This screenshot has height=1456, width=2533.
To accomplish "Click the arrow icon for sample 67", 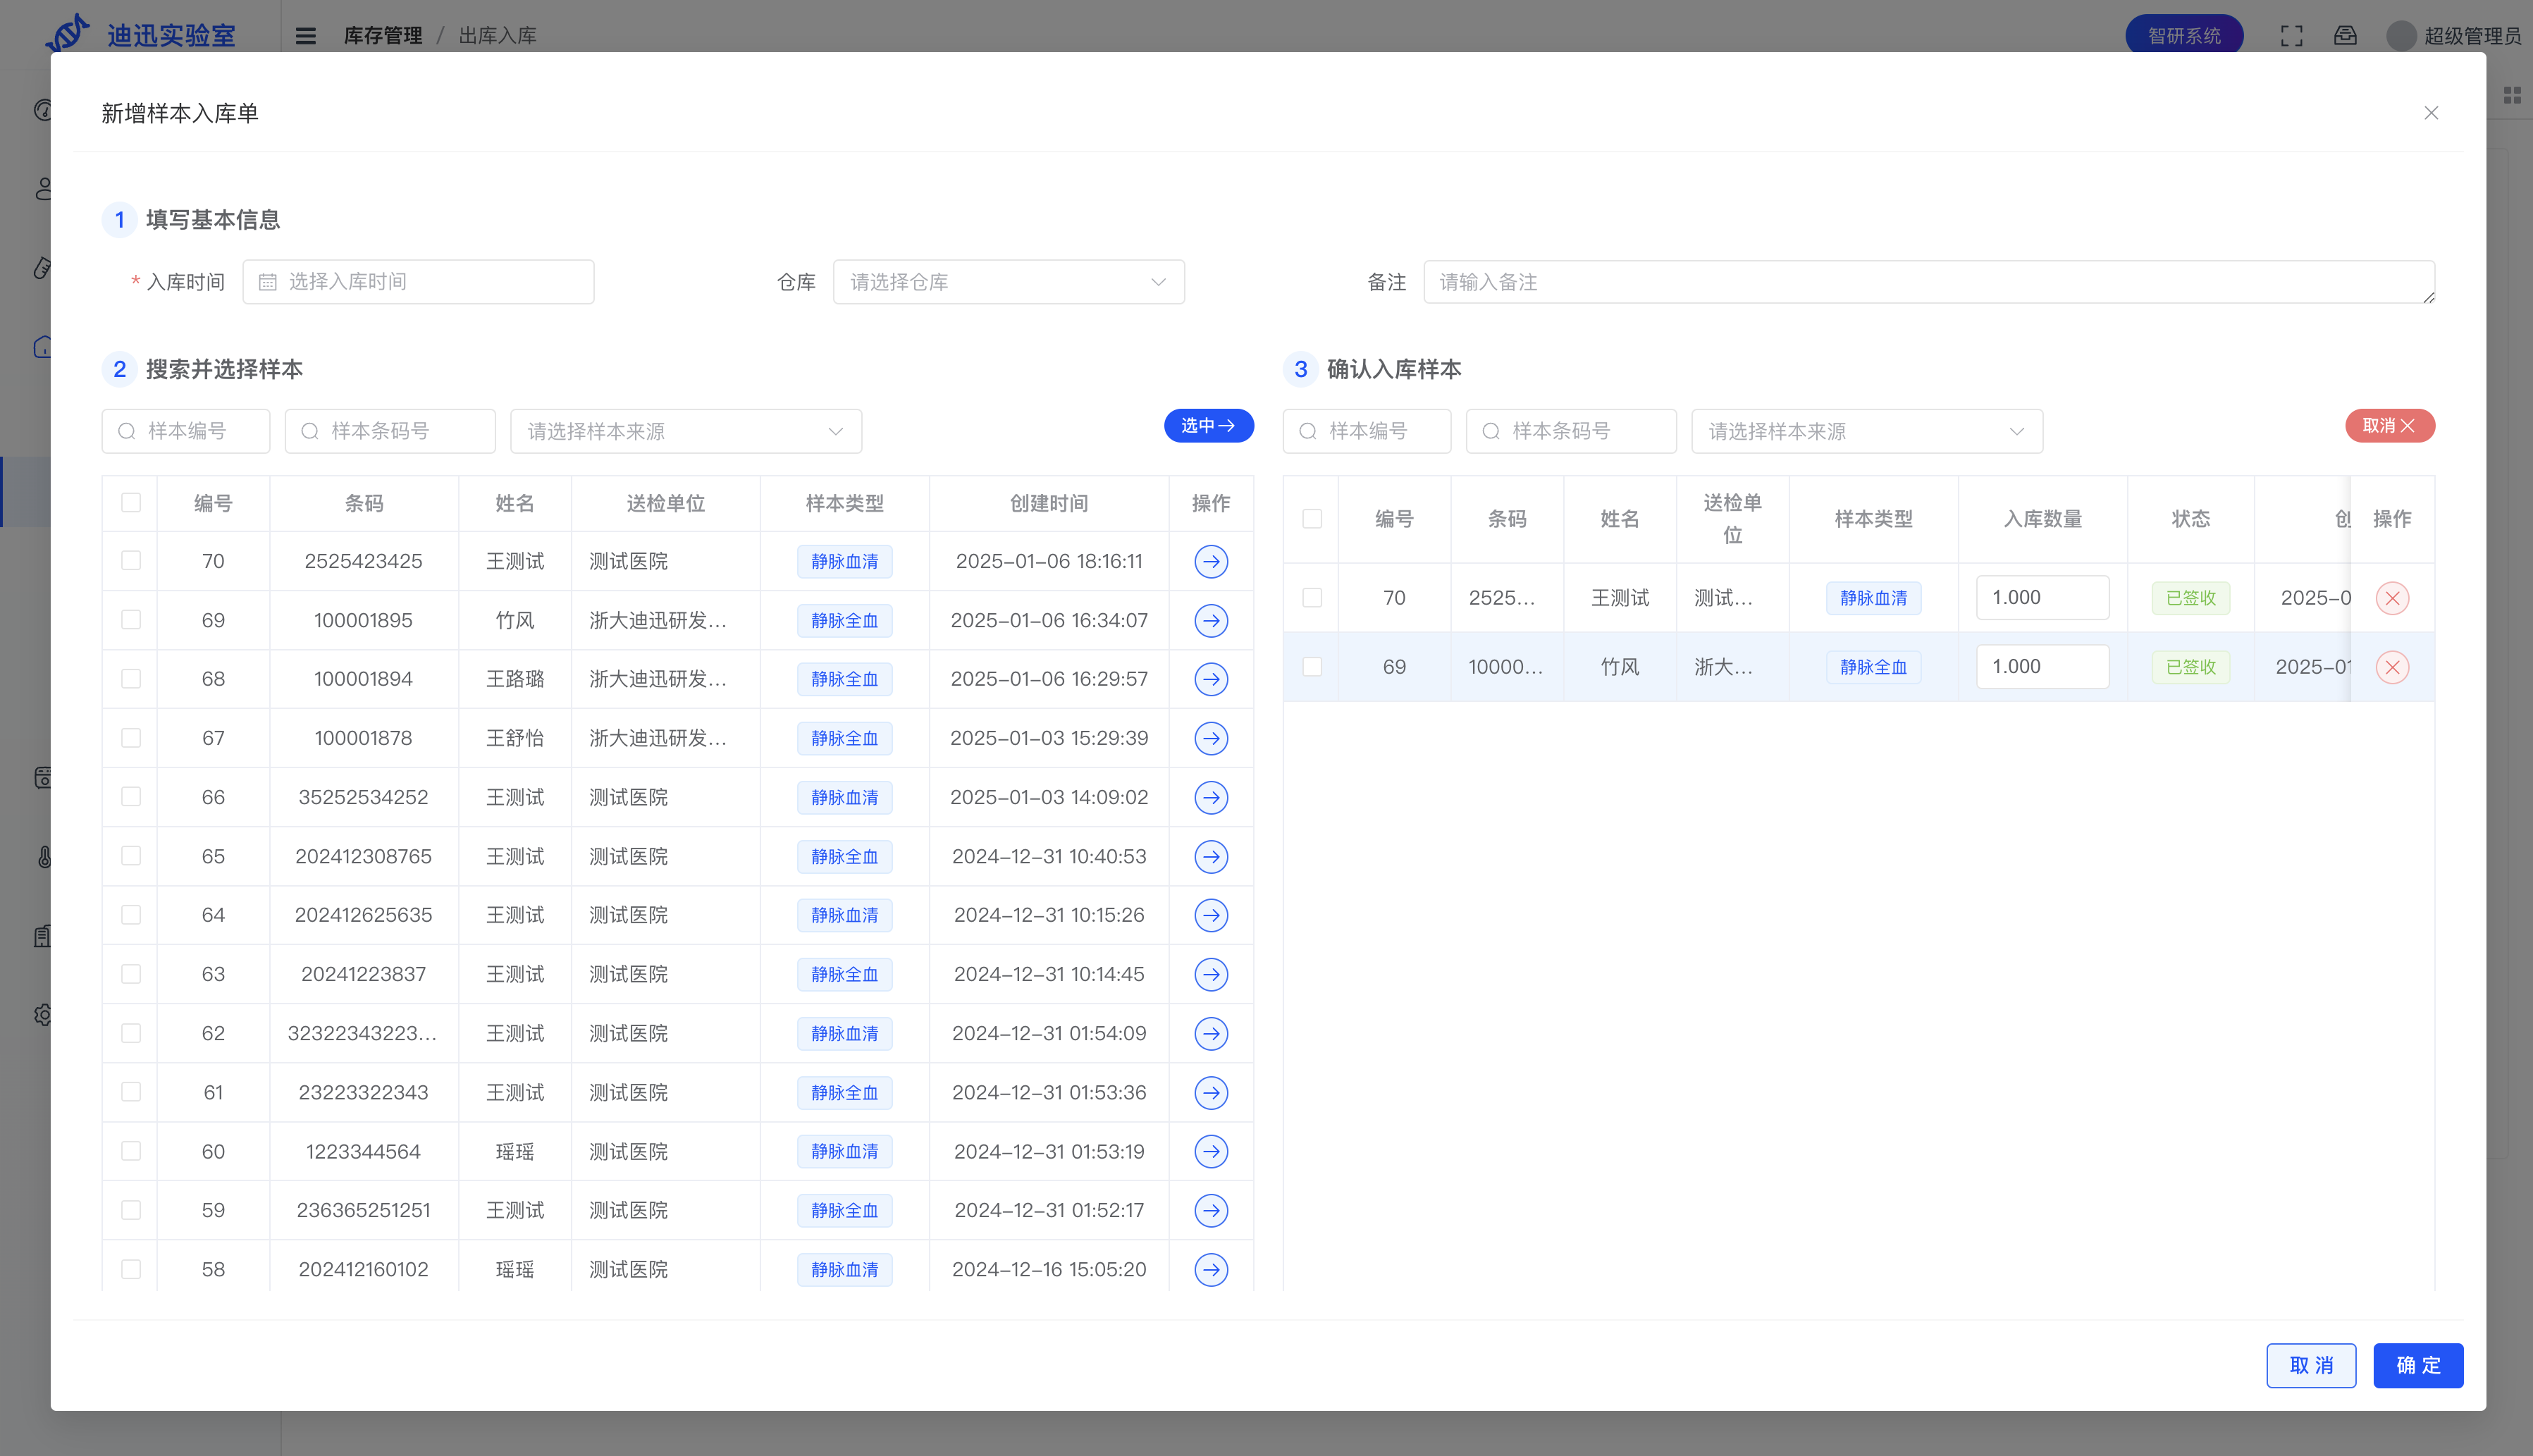I will (x=1211, y=738).
